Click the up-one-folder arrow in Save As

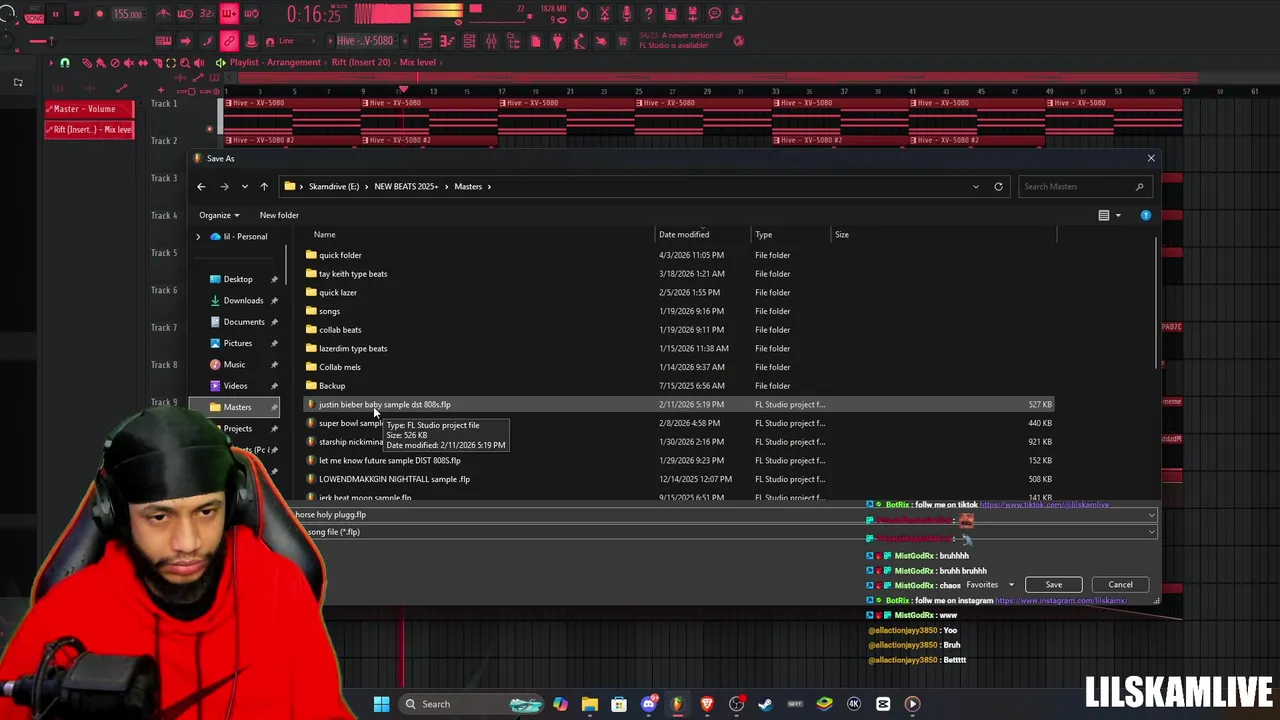pos(264,186)
